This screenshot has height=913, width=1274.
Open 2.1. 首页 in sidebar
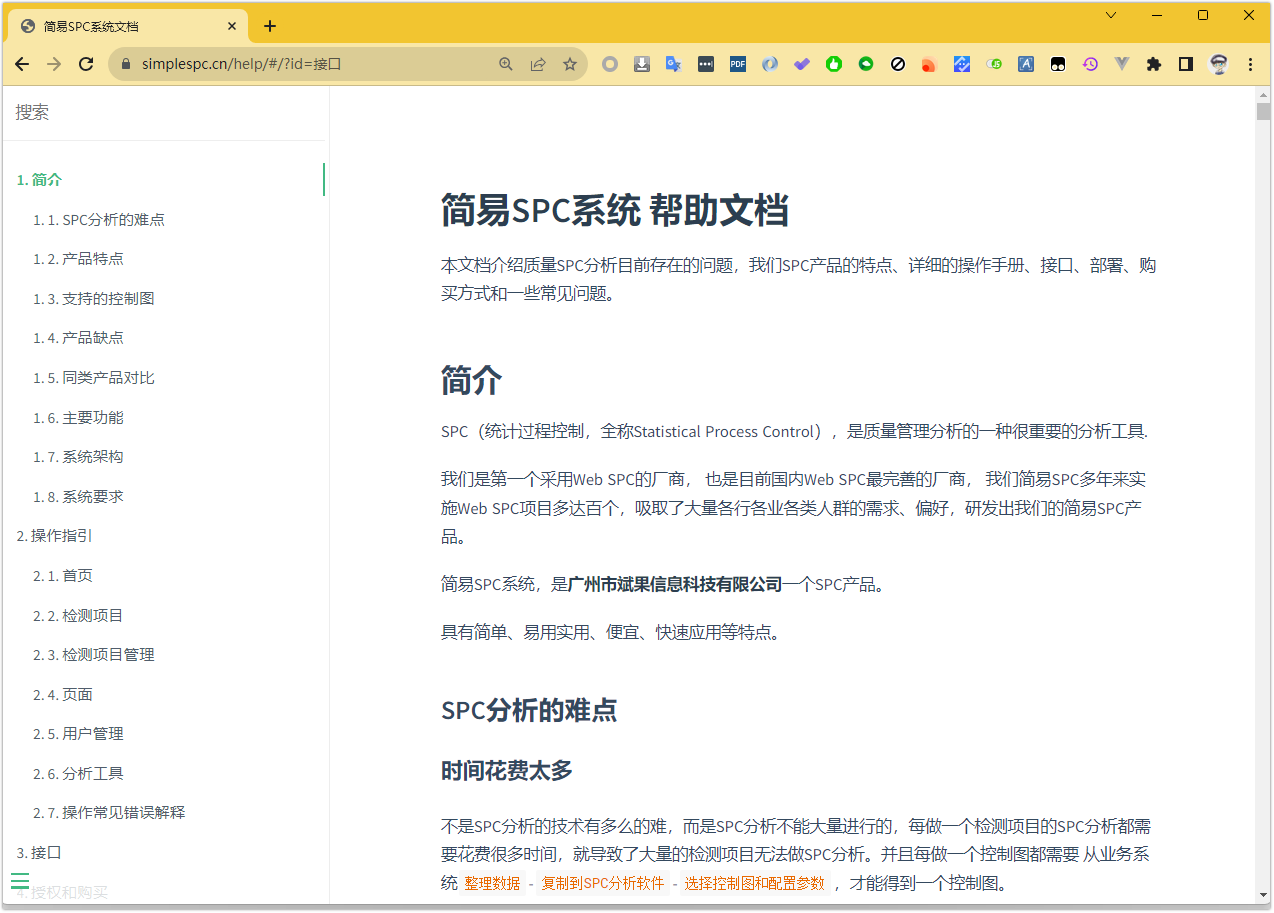tap(62, 576)
